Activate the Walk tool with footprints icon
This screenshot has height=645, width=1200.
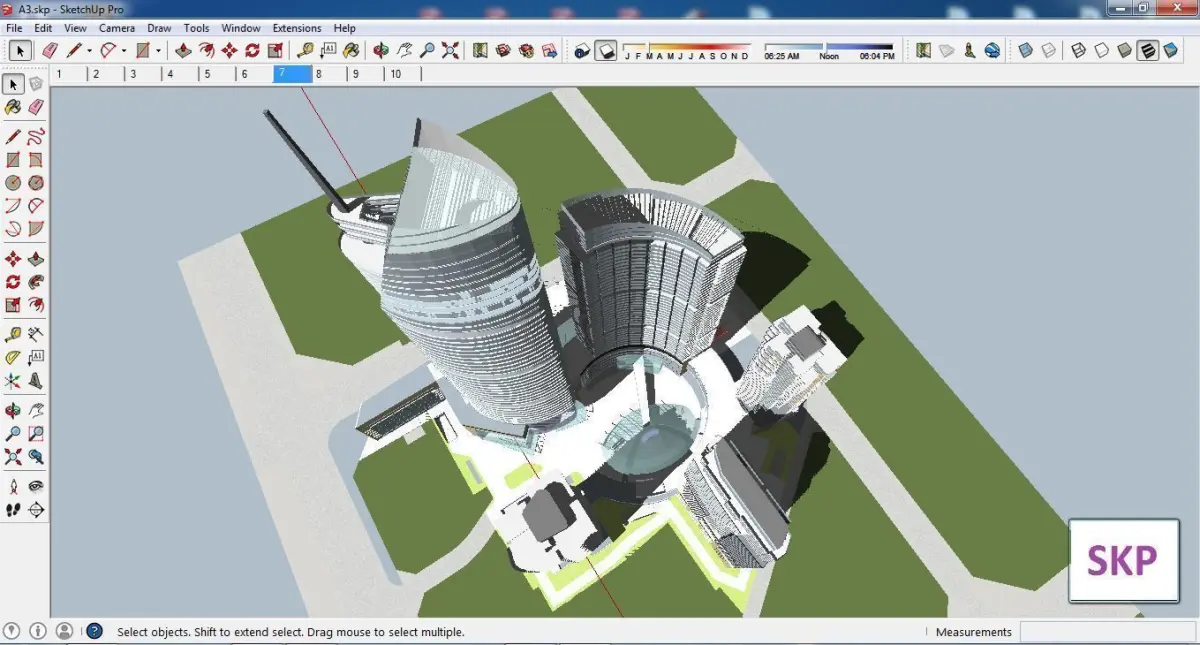tap(13, 509)
